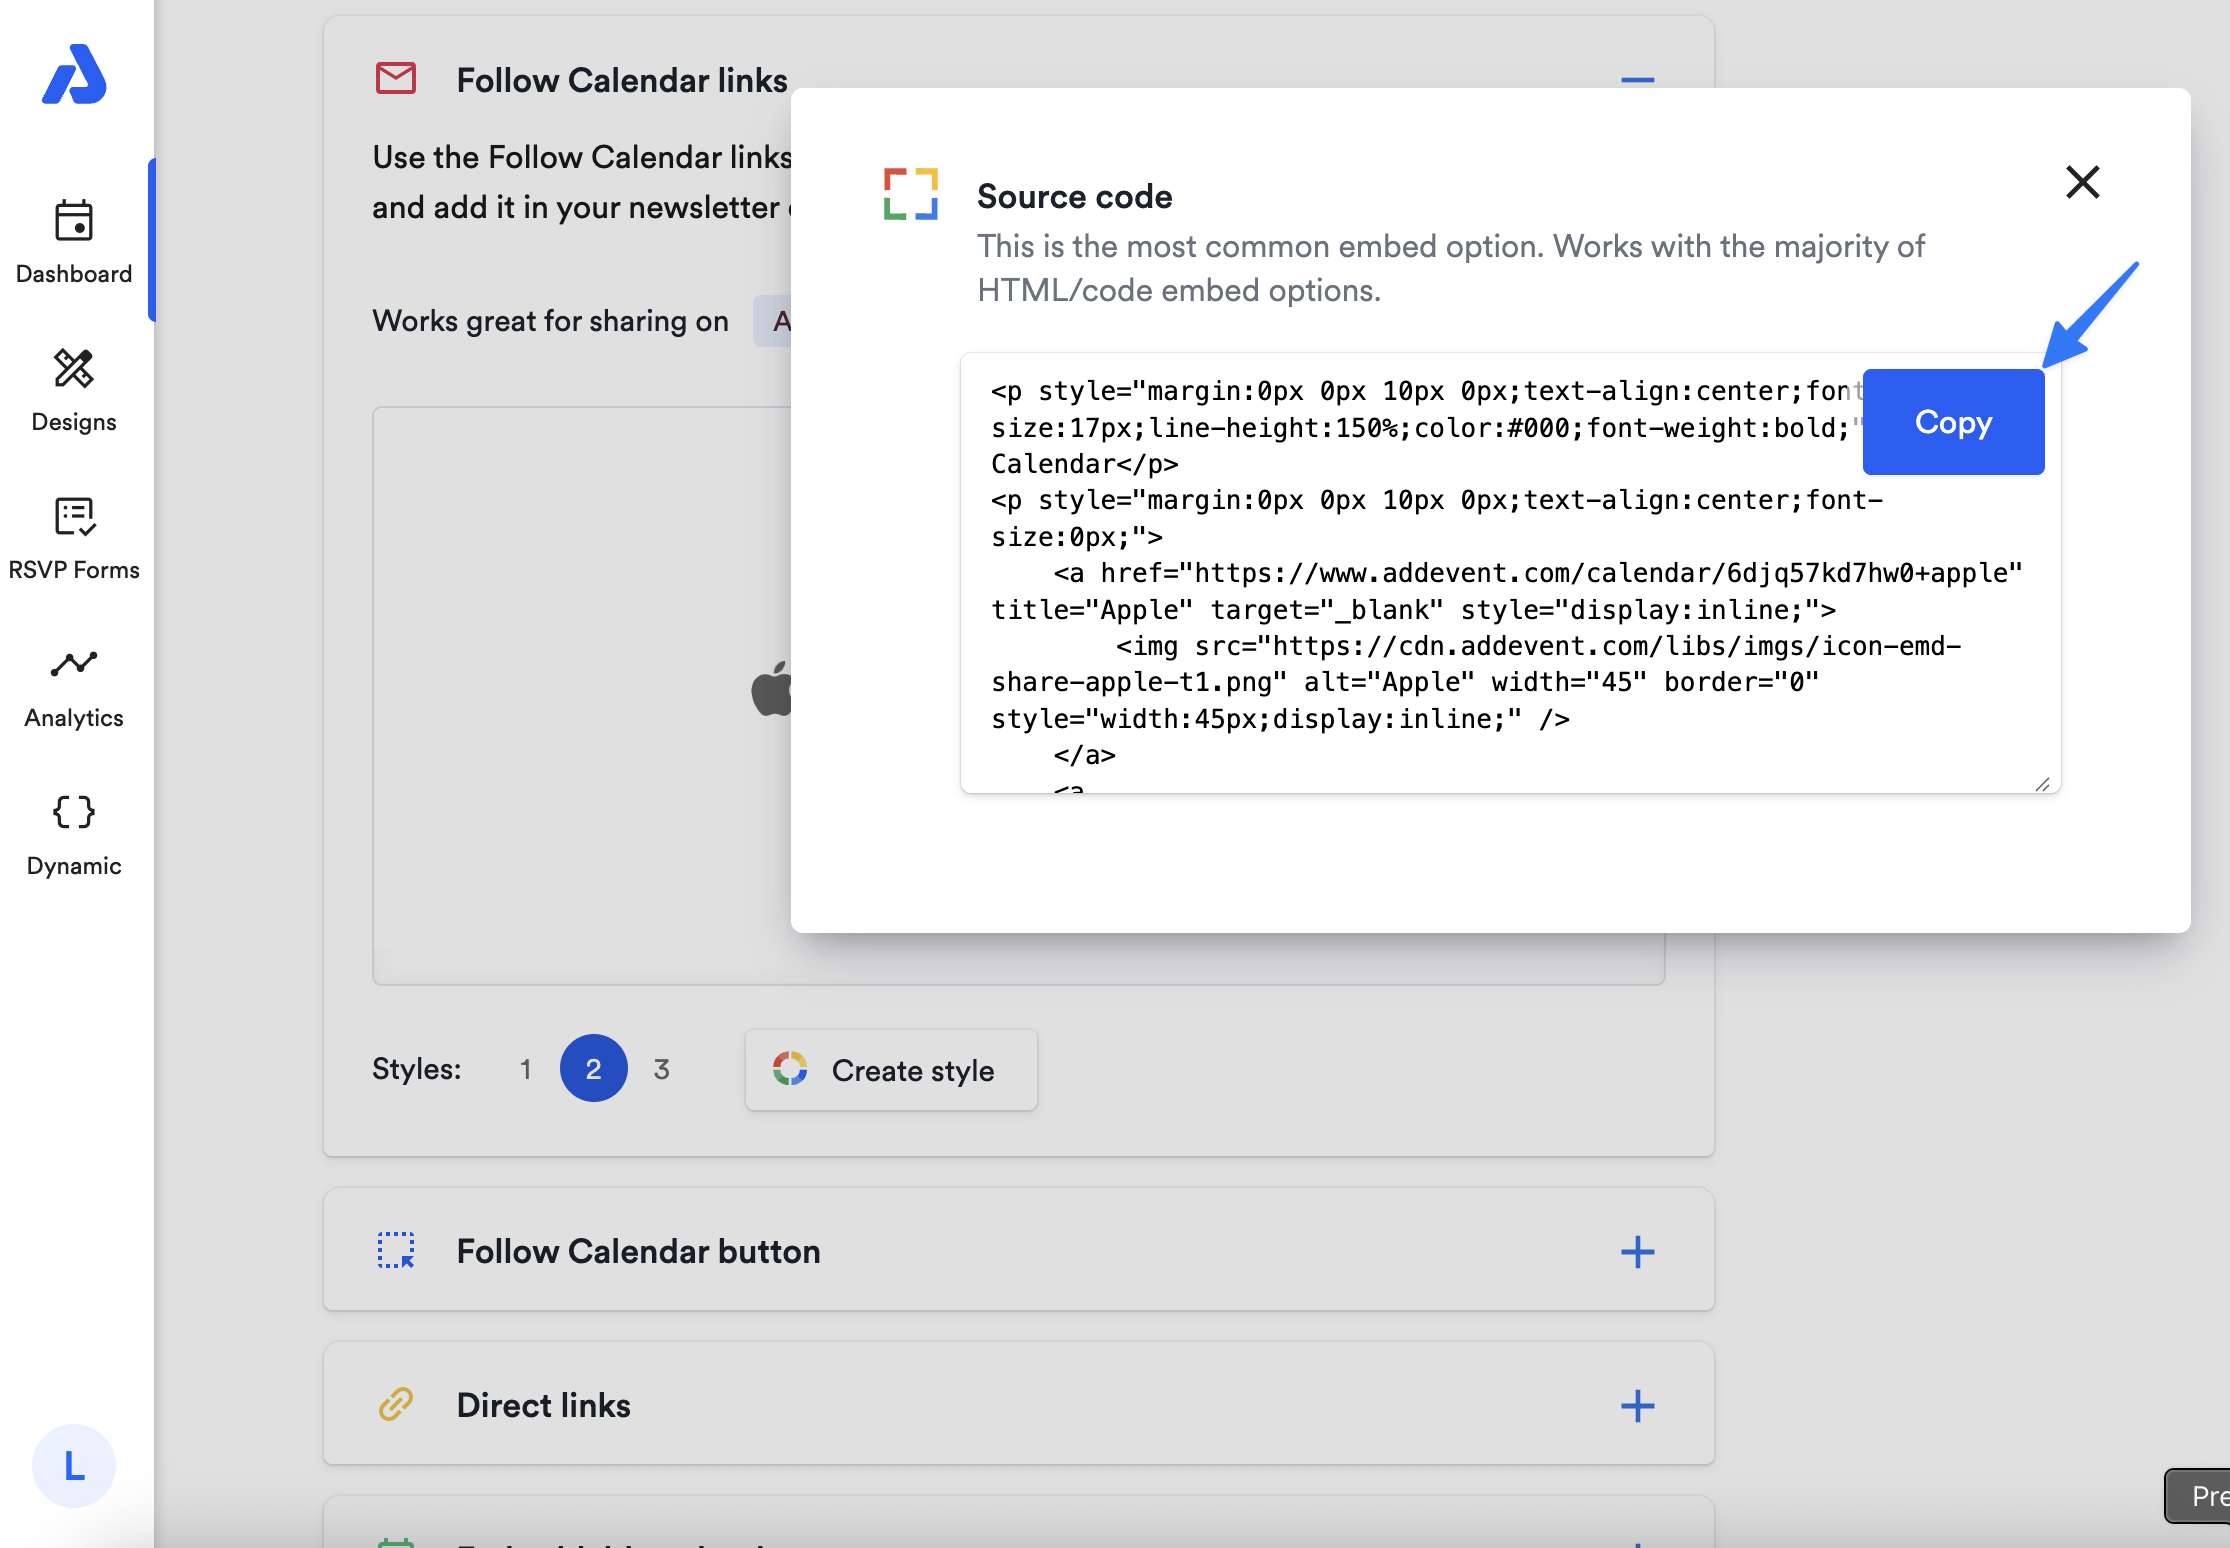Click the Direct links chain icon
Viewport: 2230px width, 1548px height.
coord(396,1404)
